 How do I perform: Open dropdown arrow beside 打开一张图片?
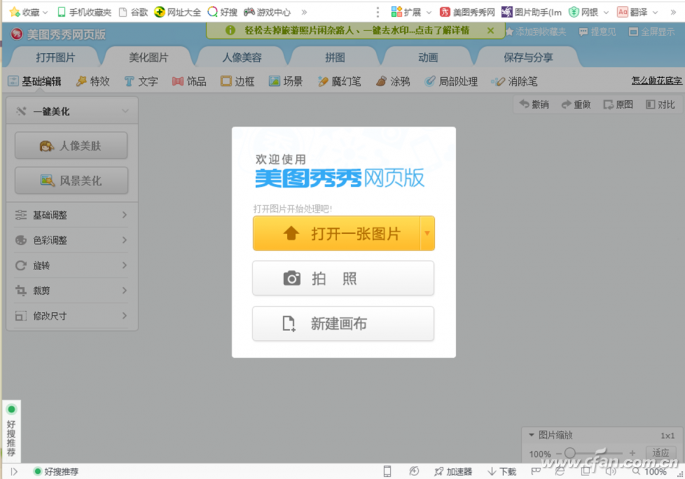[427, 233]
